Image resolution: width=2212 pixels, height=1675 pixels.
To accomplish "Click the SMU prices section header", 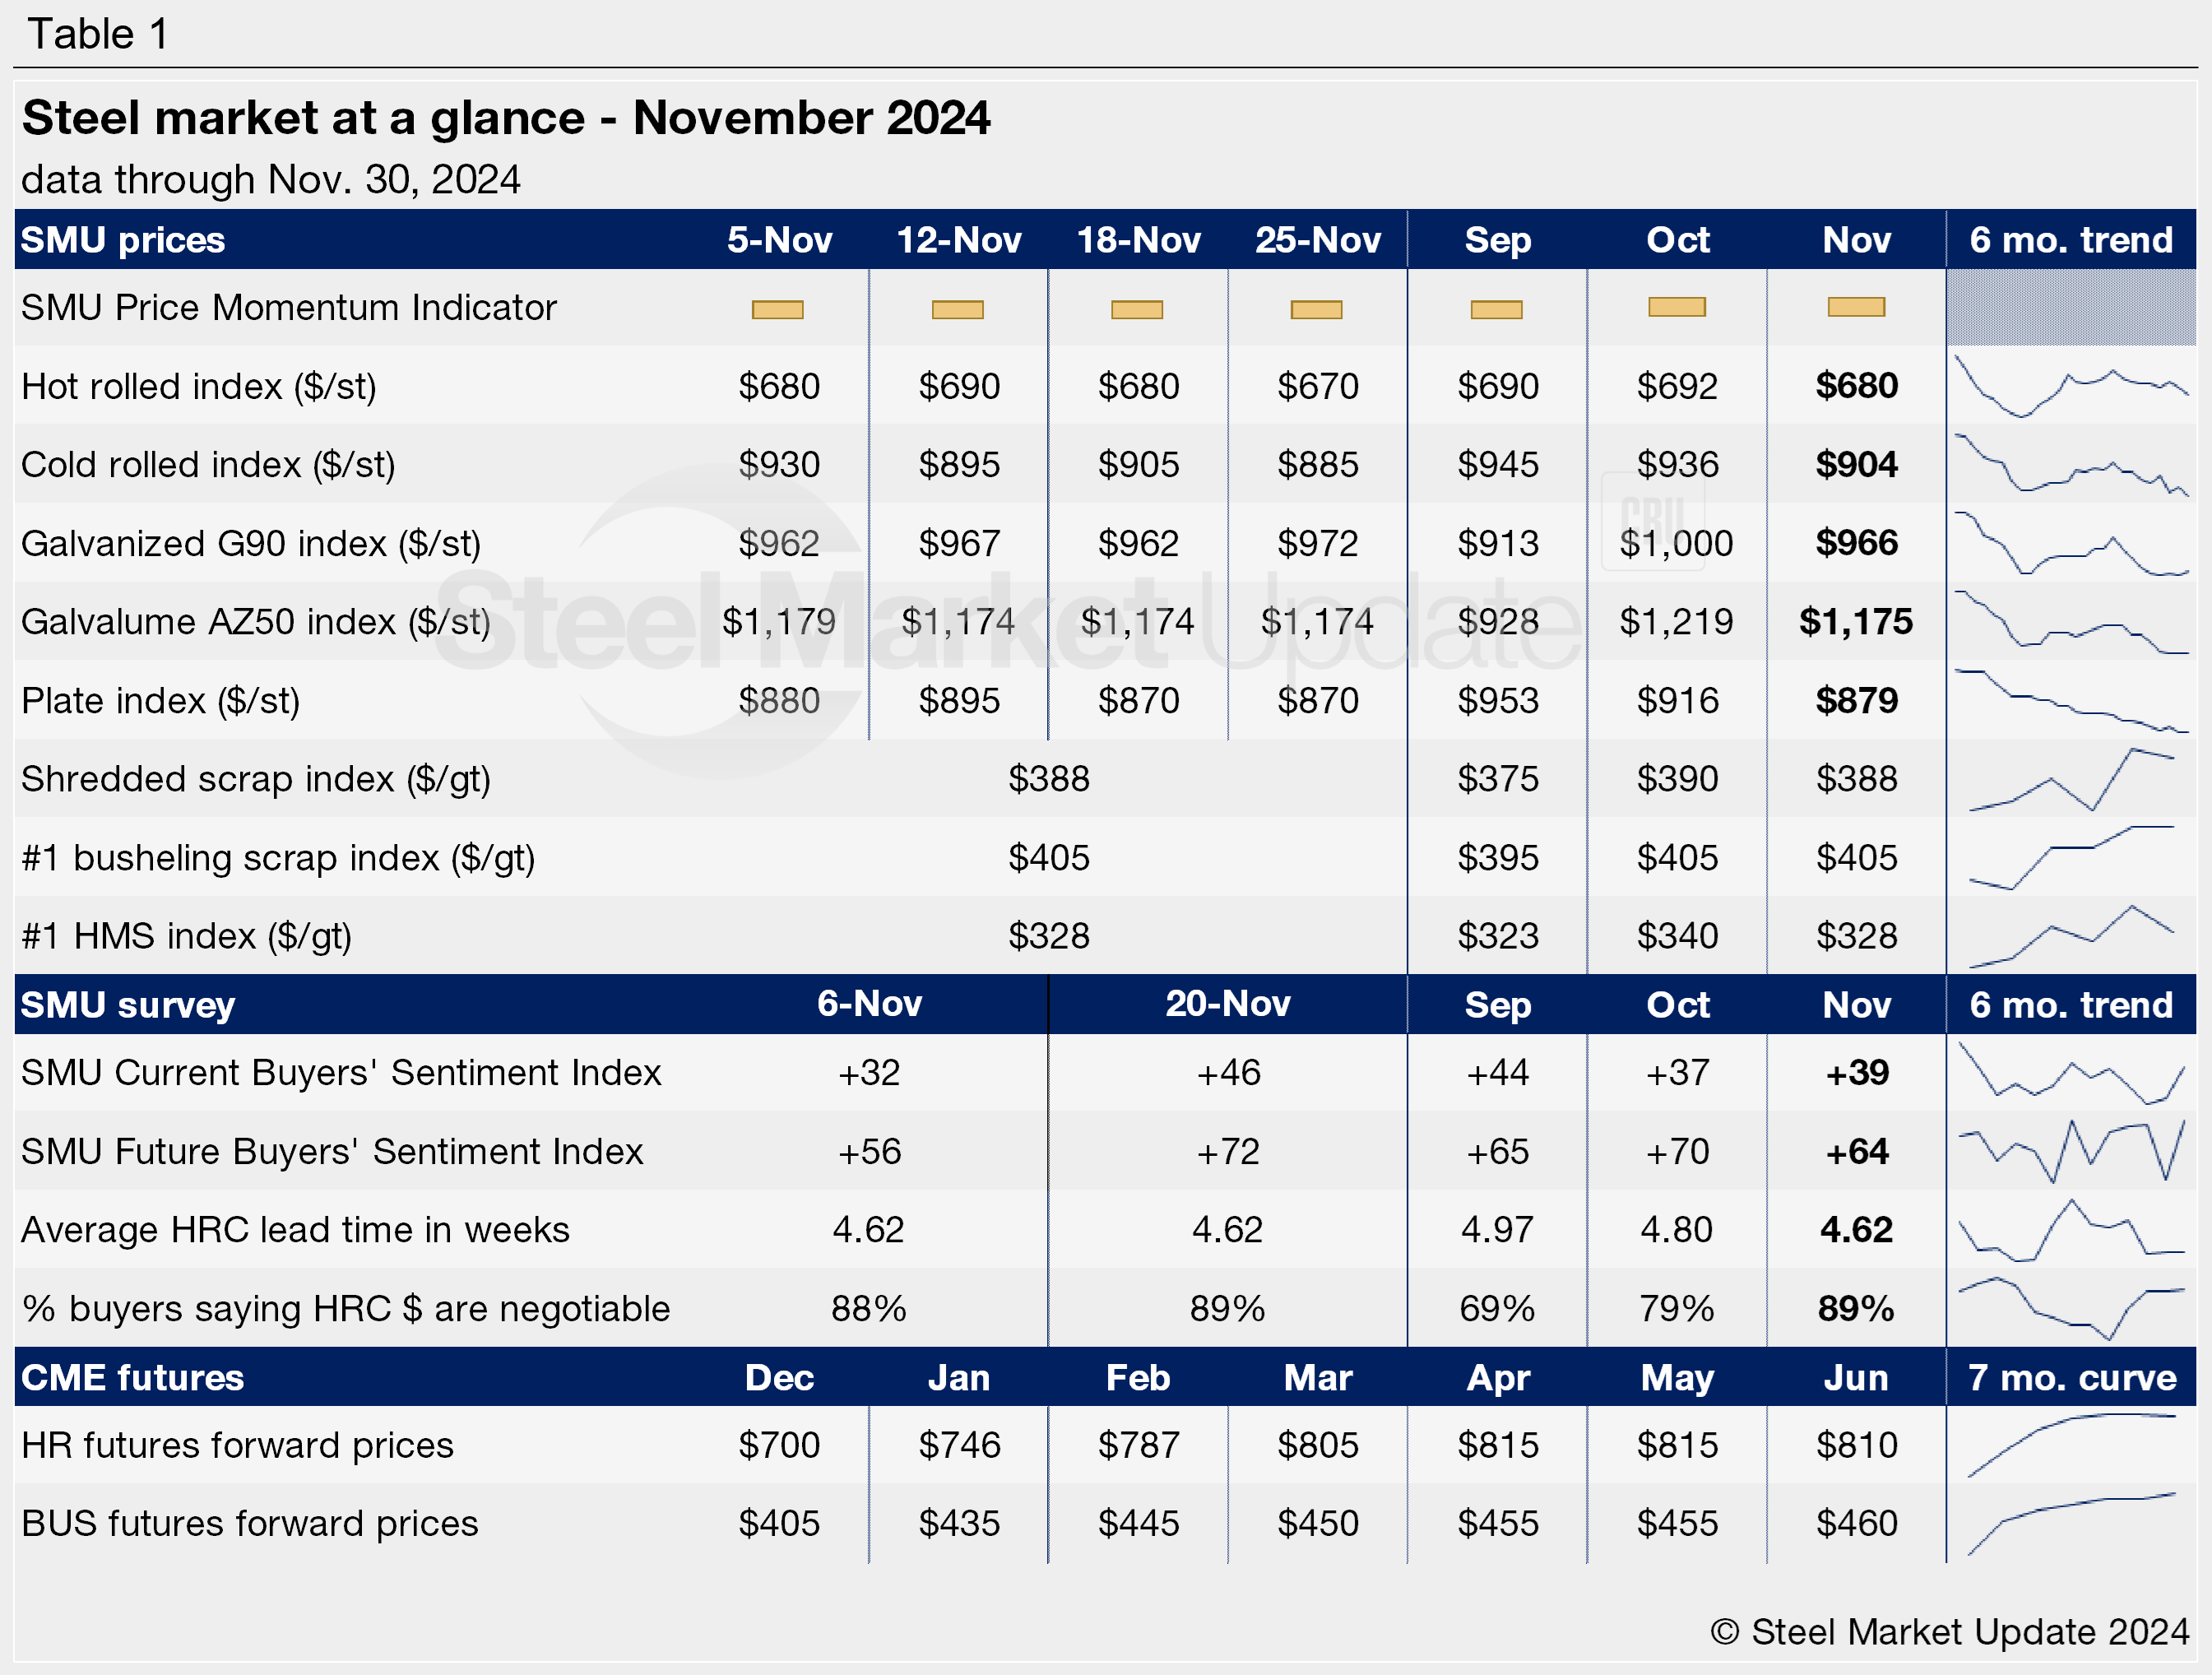I will click(123, 240).
